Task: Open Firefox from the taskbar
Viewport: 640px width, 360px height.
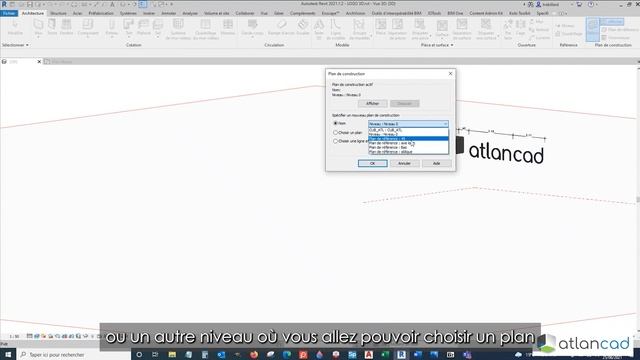Action: tap(254, 355)
